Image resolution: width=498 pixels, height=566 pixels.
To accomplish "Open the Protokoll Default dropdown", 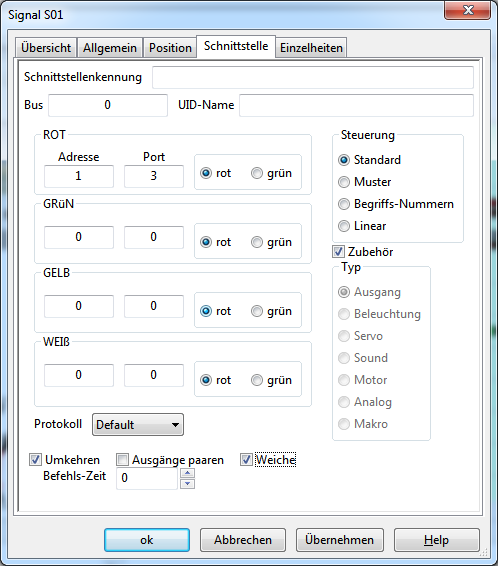I will 138,424.
